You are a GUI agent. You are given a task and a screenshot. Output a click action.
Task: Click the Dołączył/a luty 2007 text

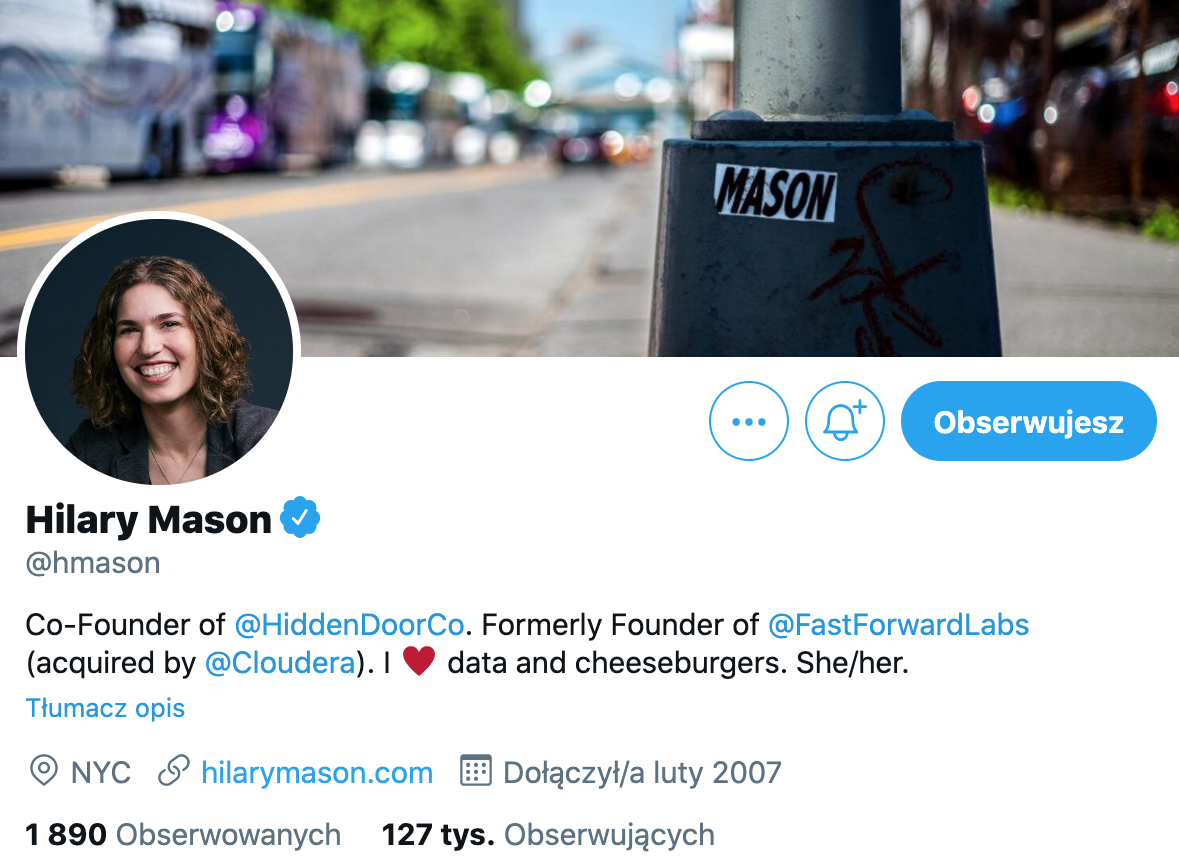coord(642,773)
